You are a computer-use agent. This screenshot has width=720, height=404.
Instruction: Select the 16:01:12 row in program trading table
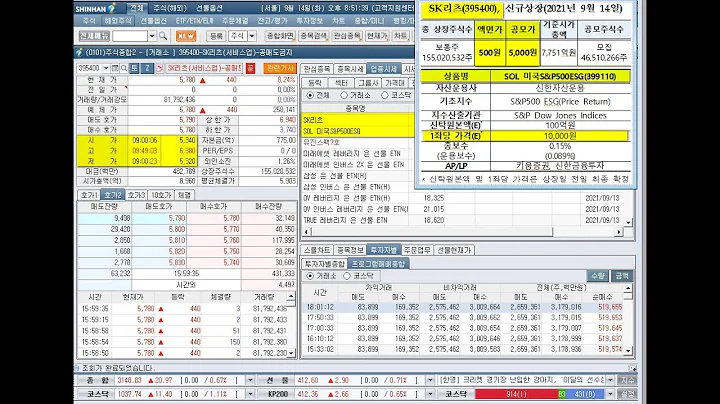(x=461, y=307)
